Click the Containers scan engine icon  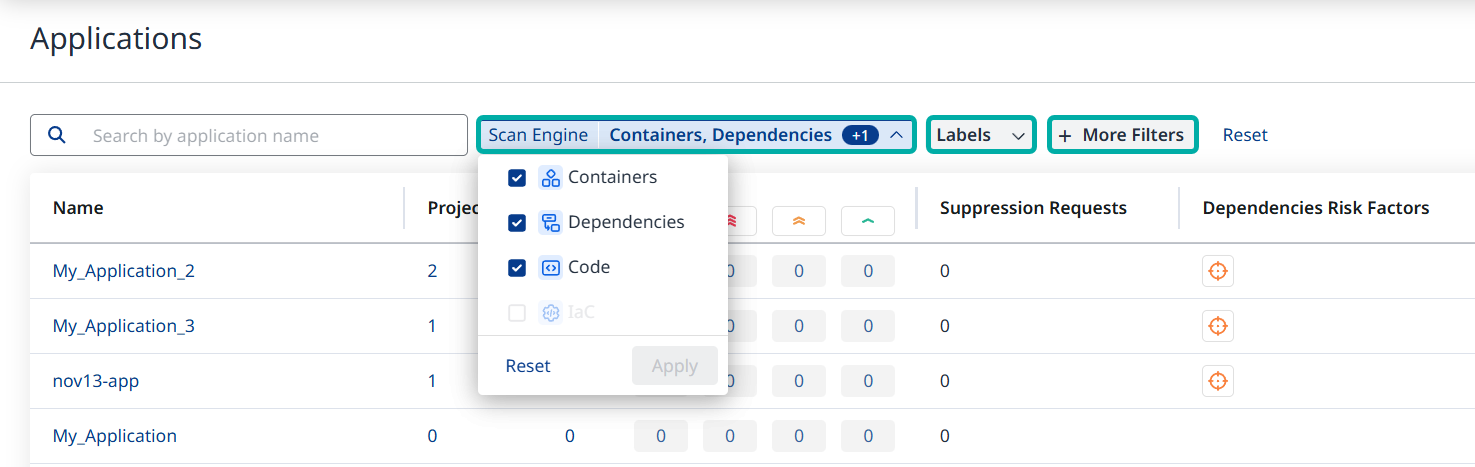click(x=550, y=178)
